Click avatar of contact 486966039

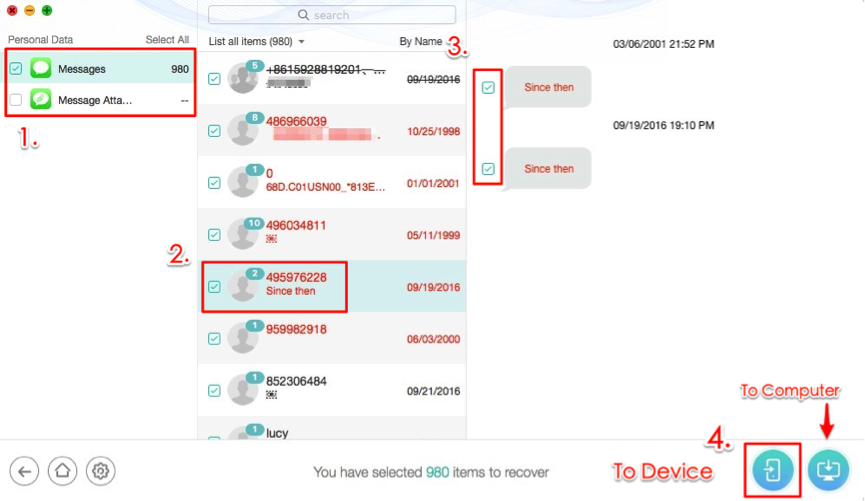(x=243, y=130)
